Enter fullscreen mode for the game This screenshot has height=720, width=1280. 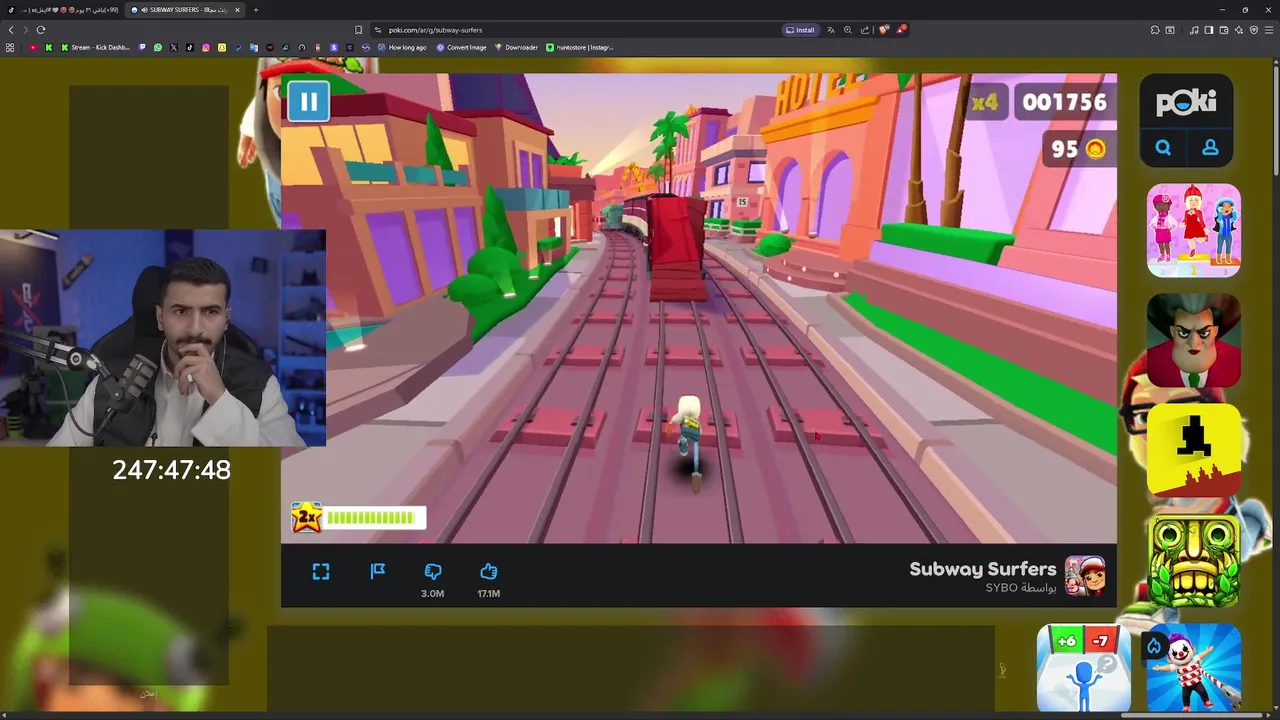click(321, 571)
